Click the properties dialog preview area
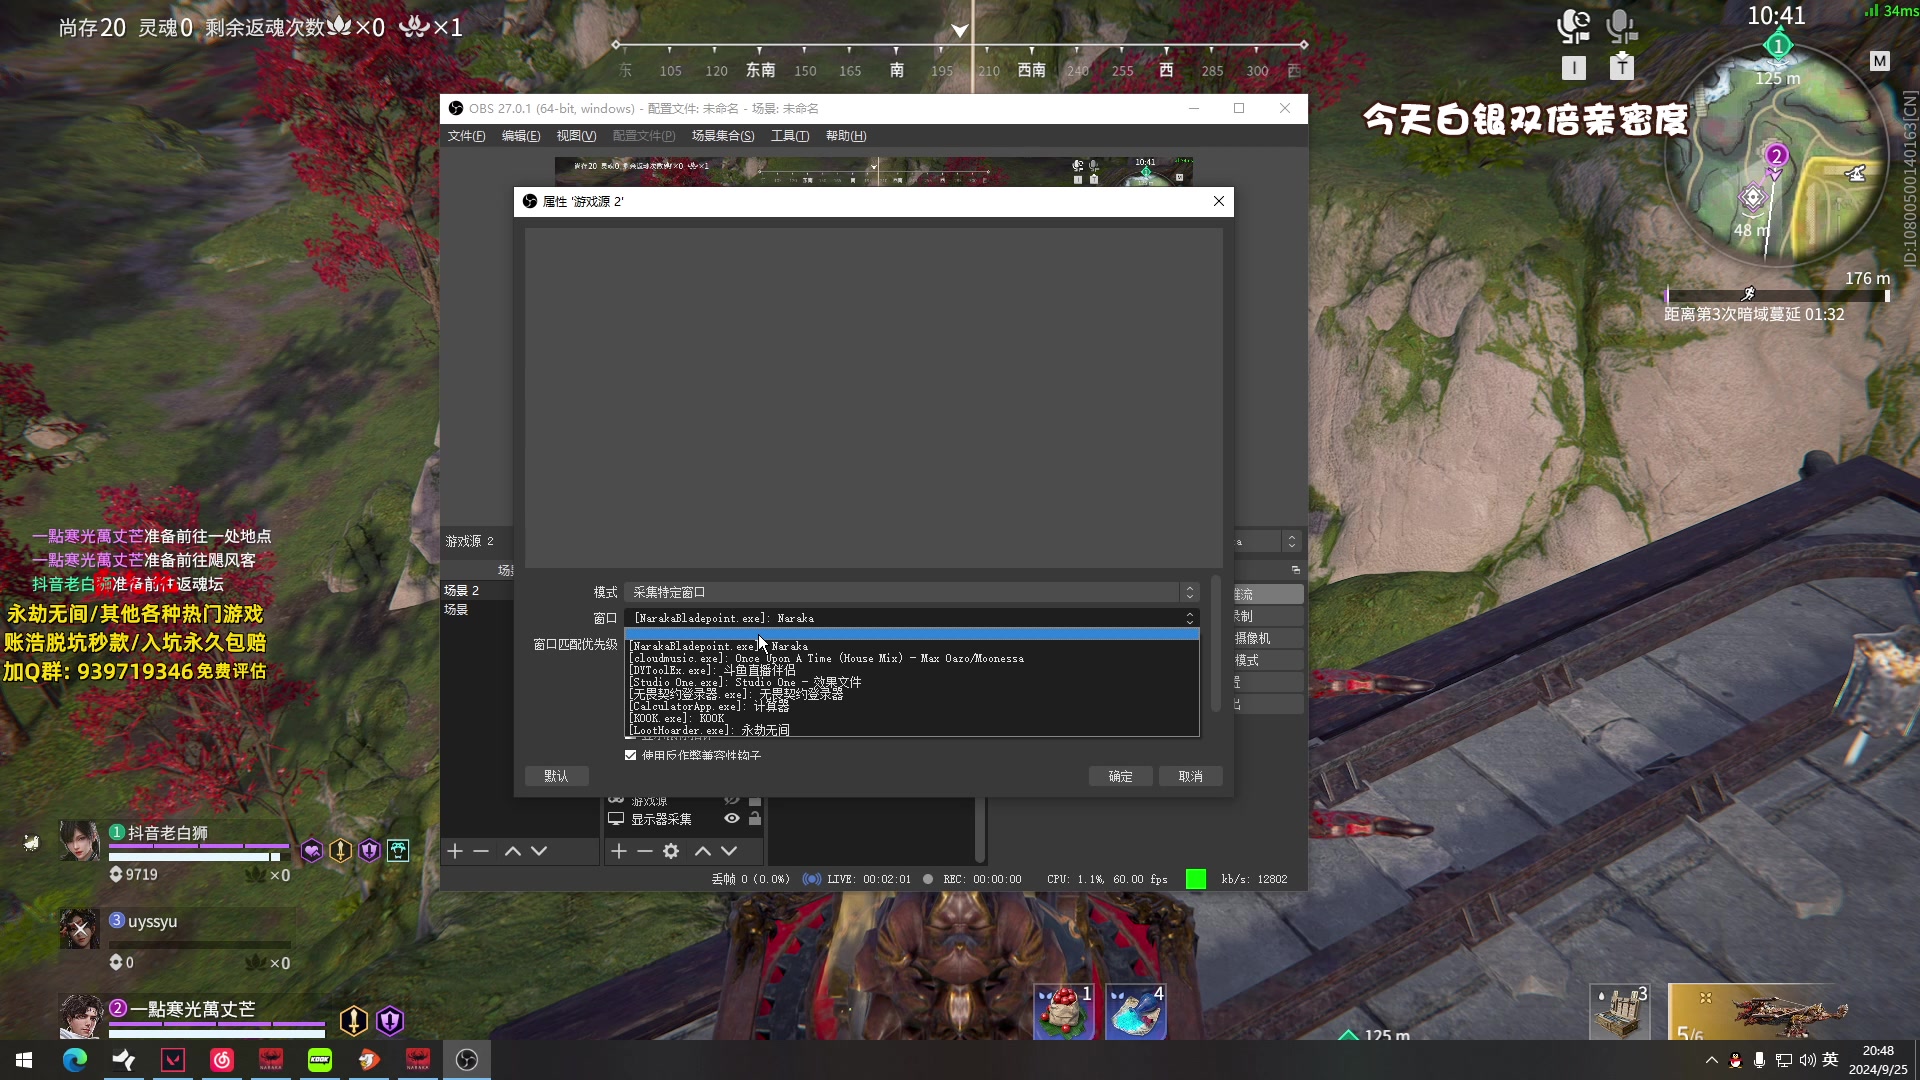Screen dimensions: 1920x1080 (873, 398)
